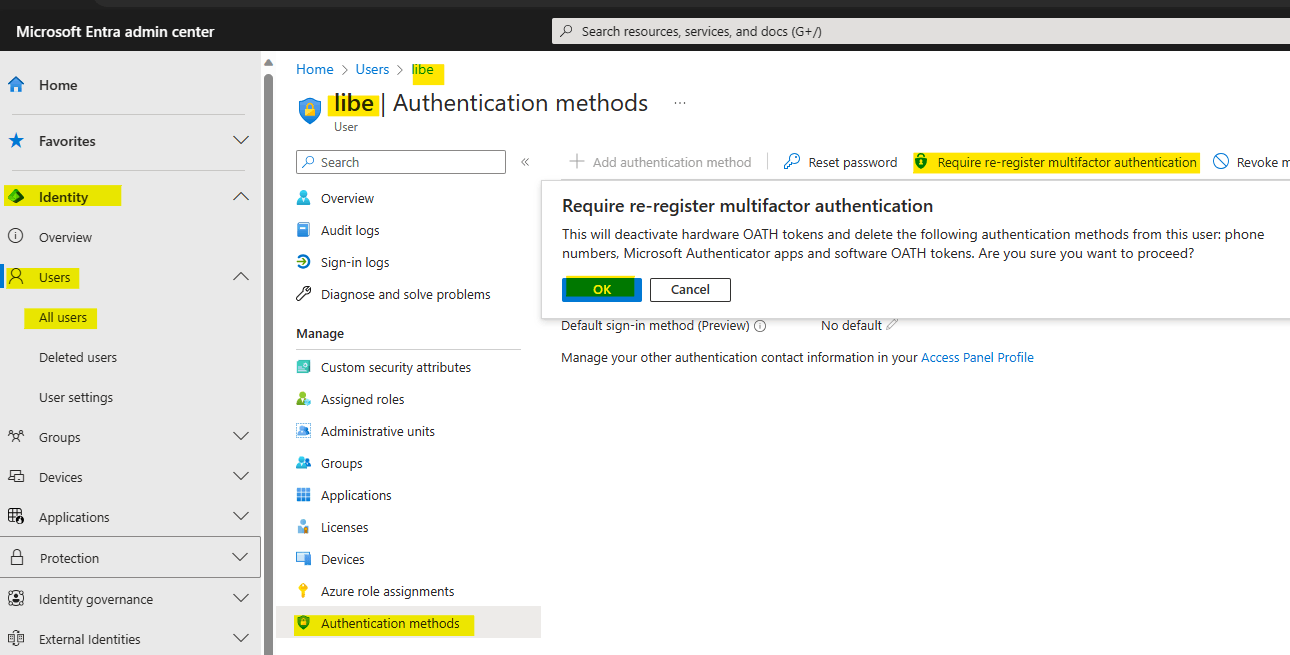Click the Overview info icon under Identity

coord(16,237)
